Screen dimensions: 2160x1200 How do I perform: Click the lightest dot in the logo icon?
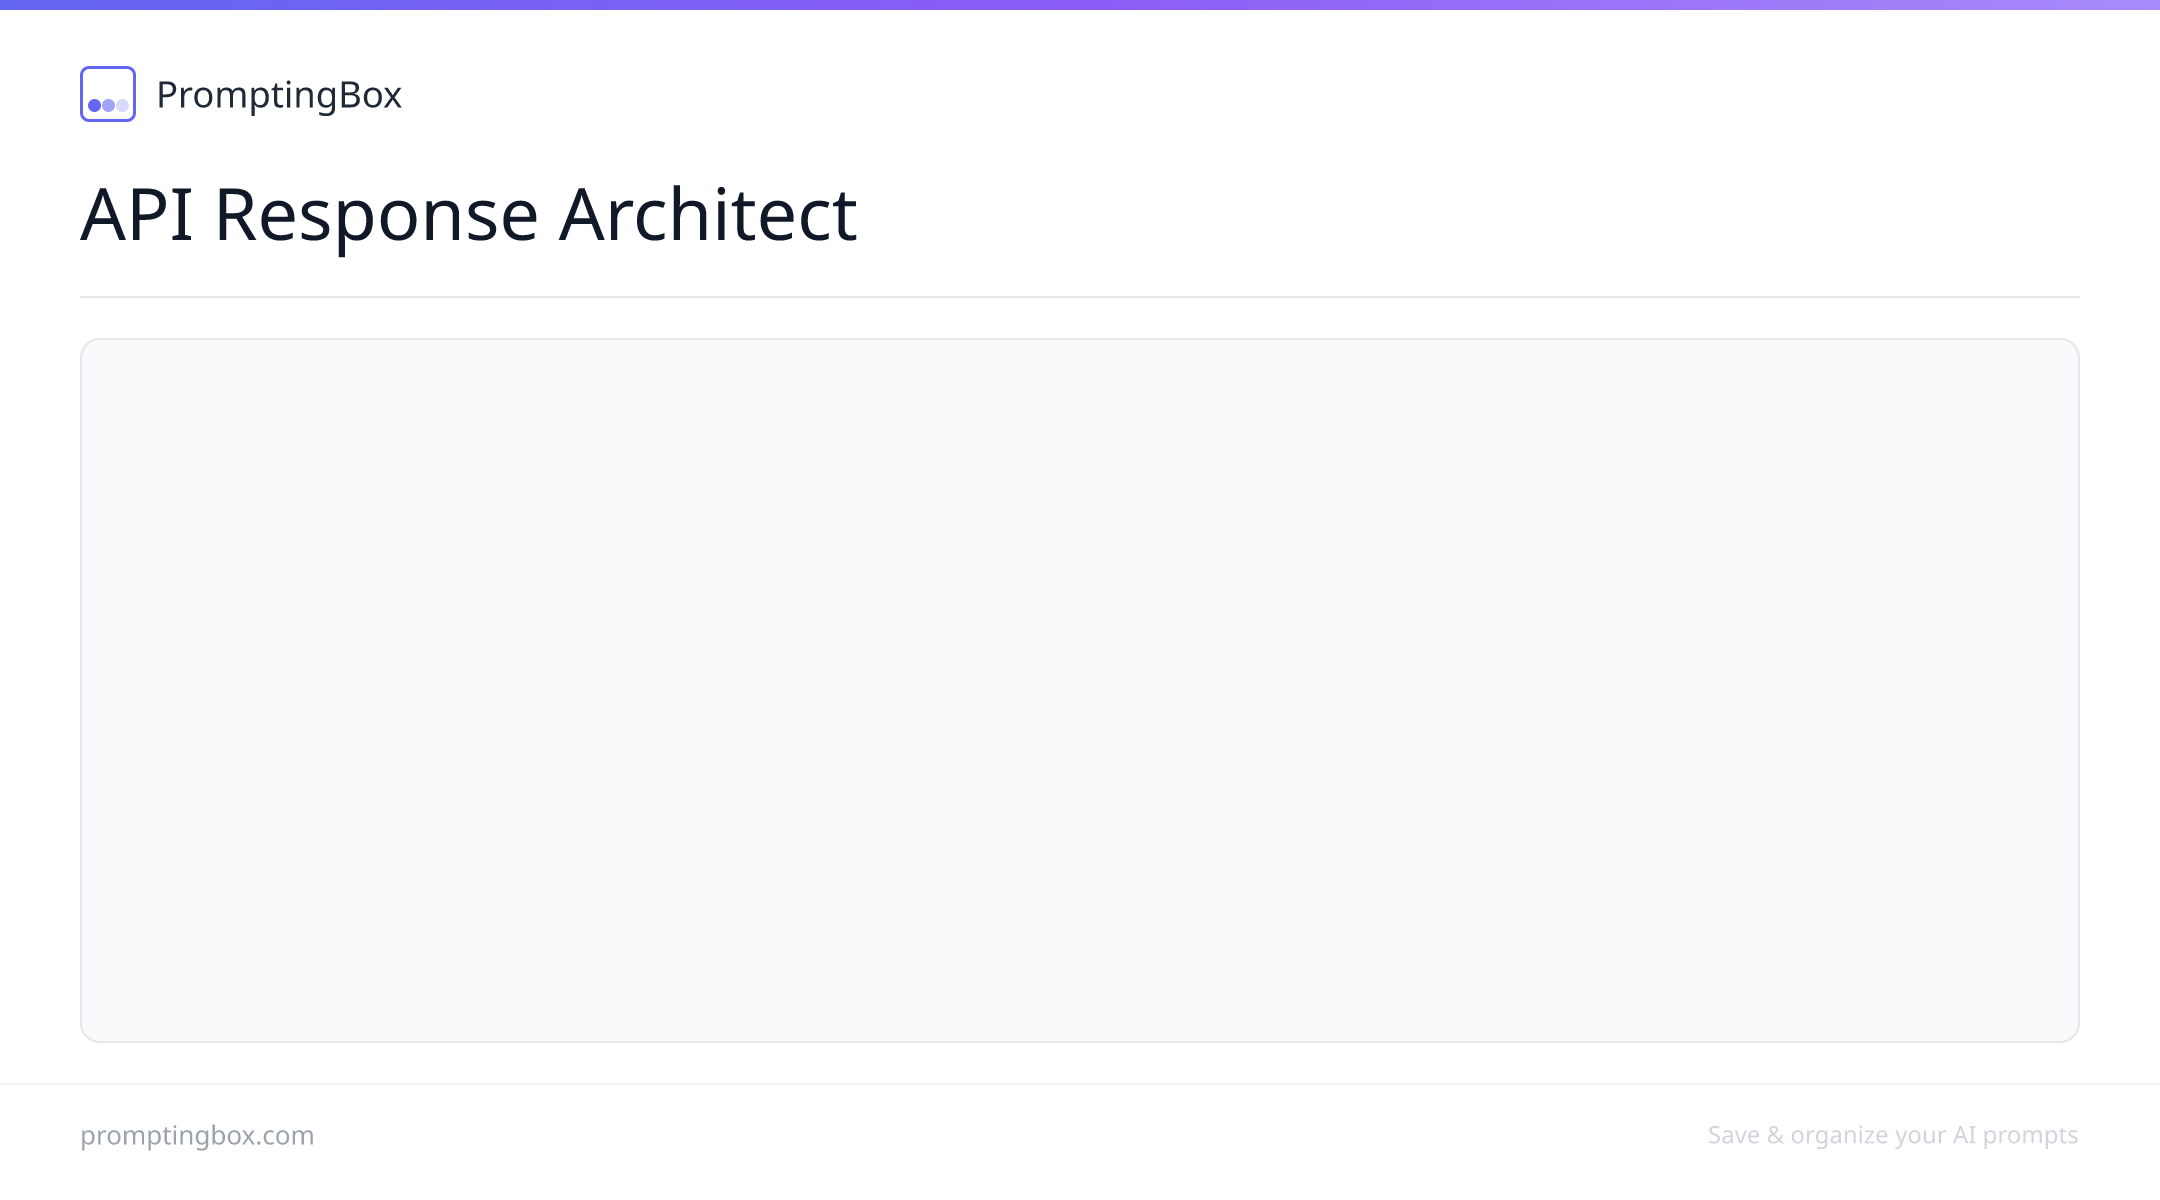click(122, 105)
